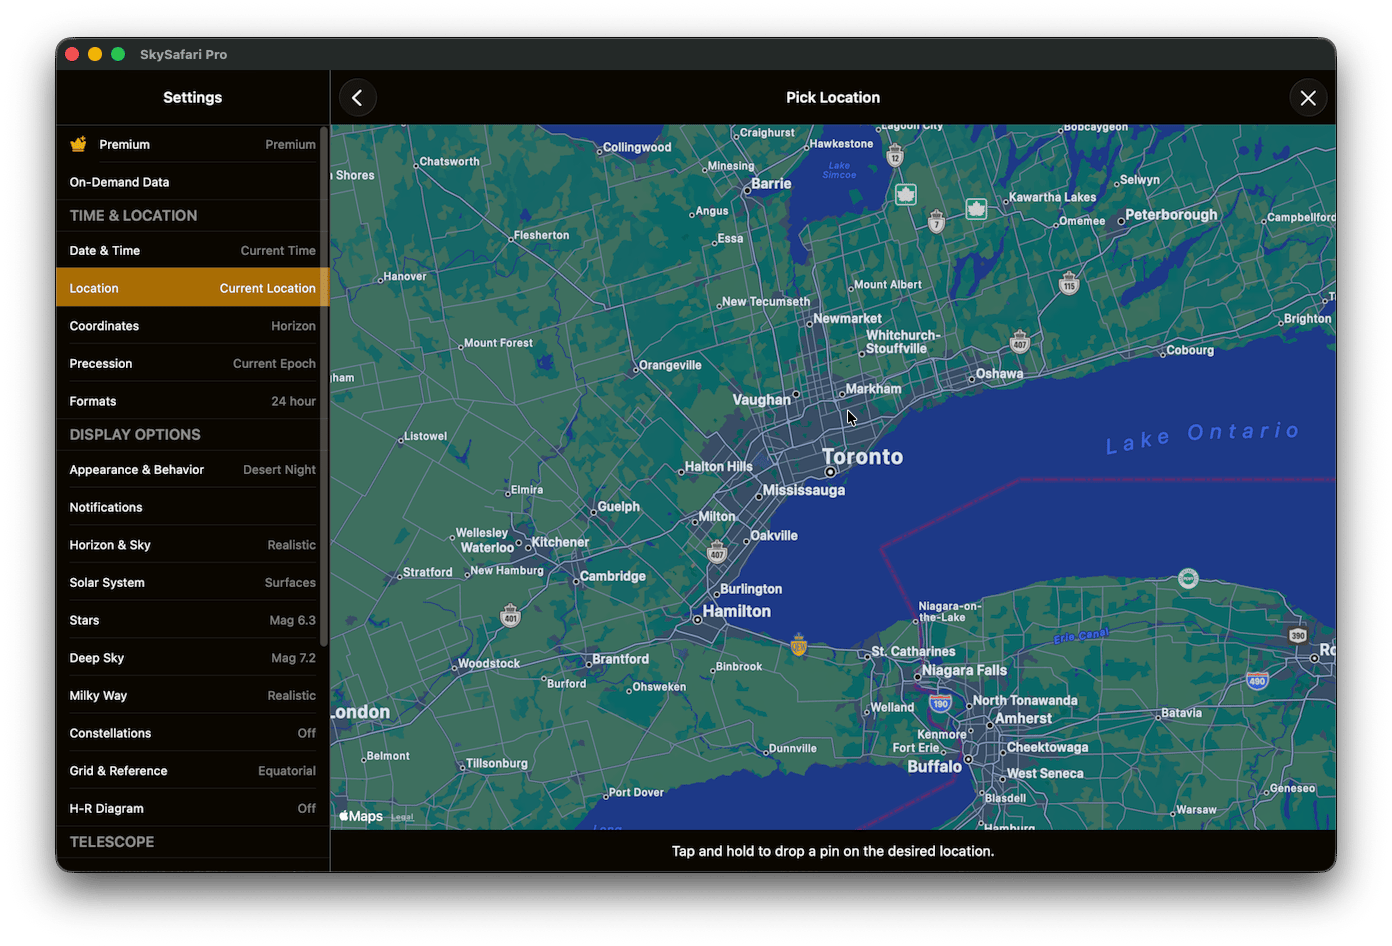Click the Tillsonburg label on the map
This screenshot has width=1392, height=946.
497,763
